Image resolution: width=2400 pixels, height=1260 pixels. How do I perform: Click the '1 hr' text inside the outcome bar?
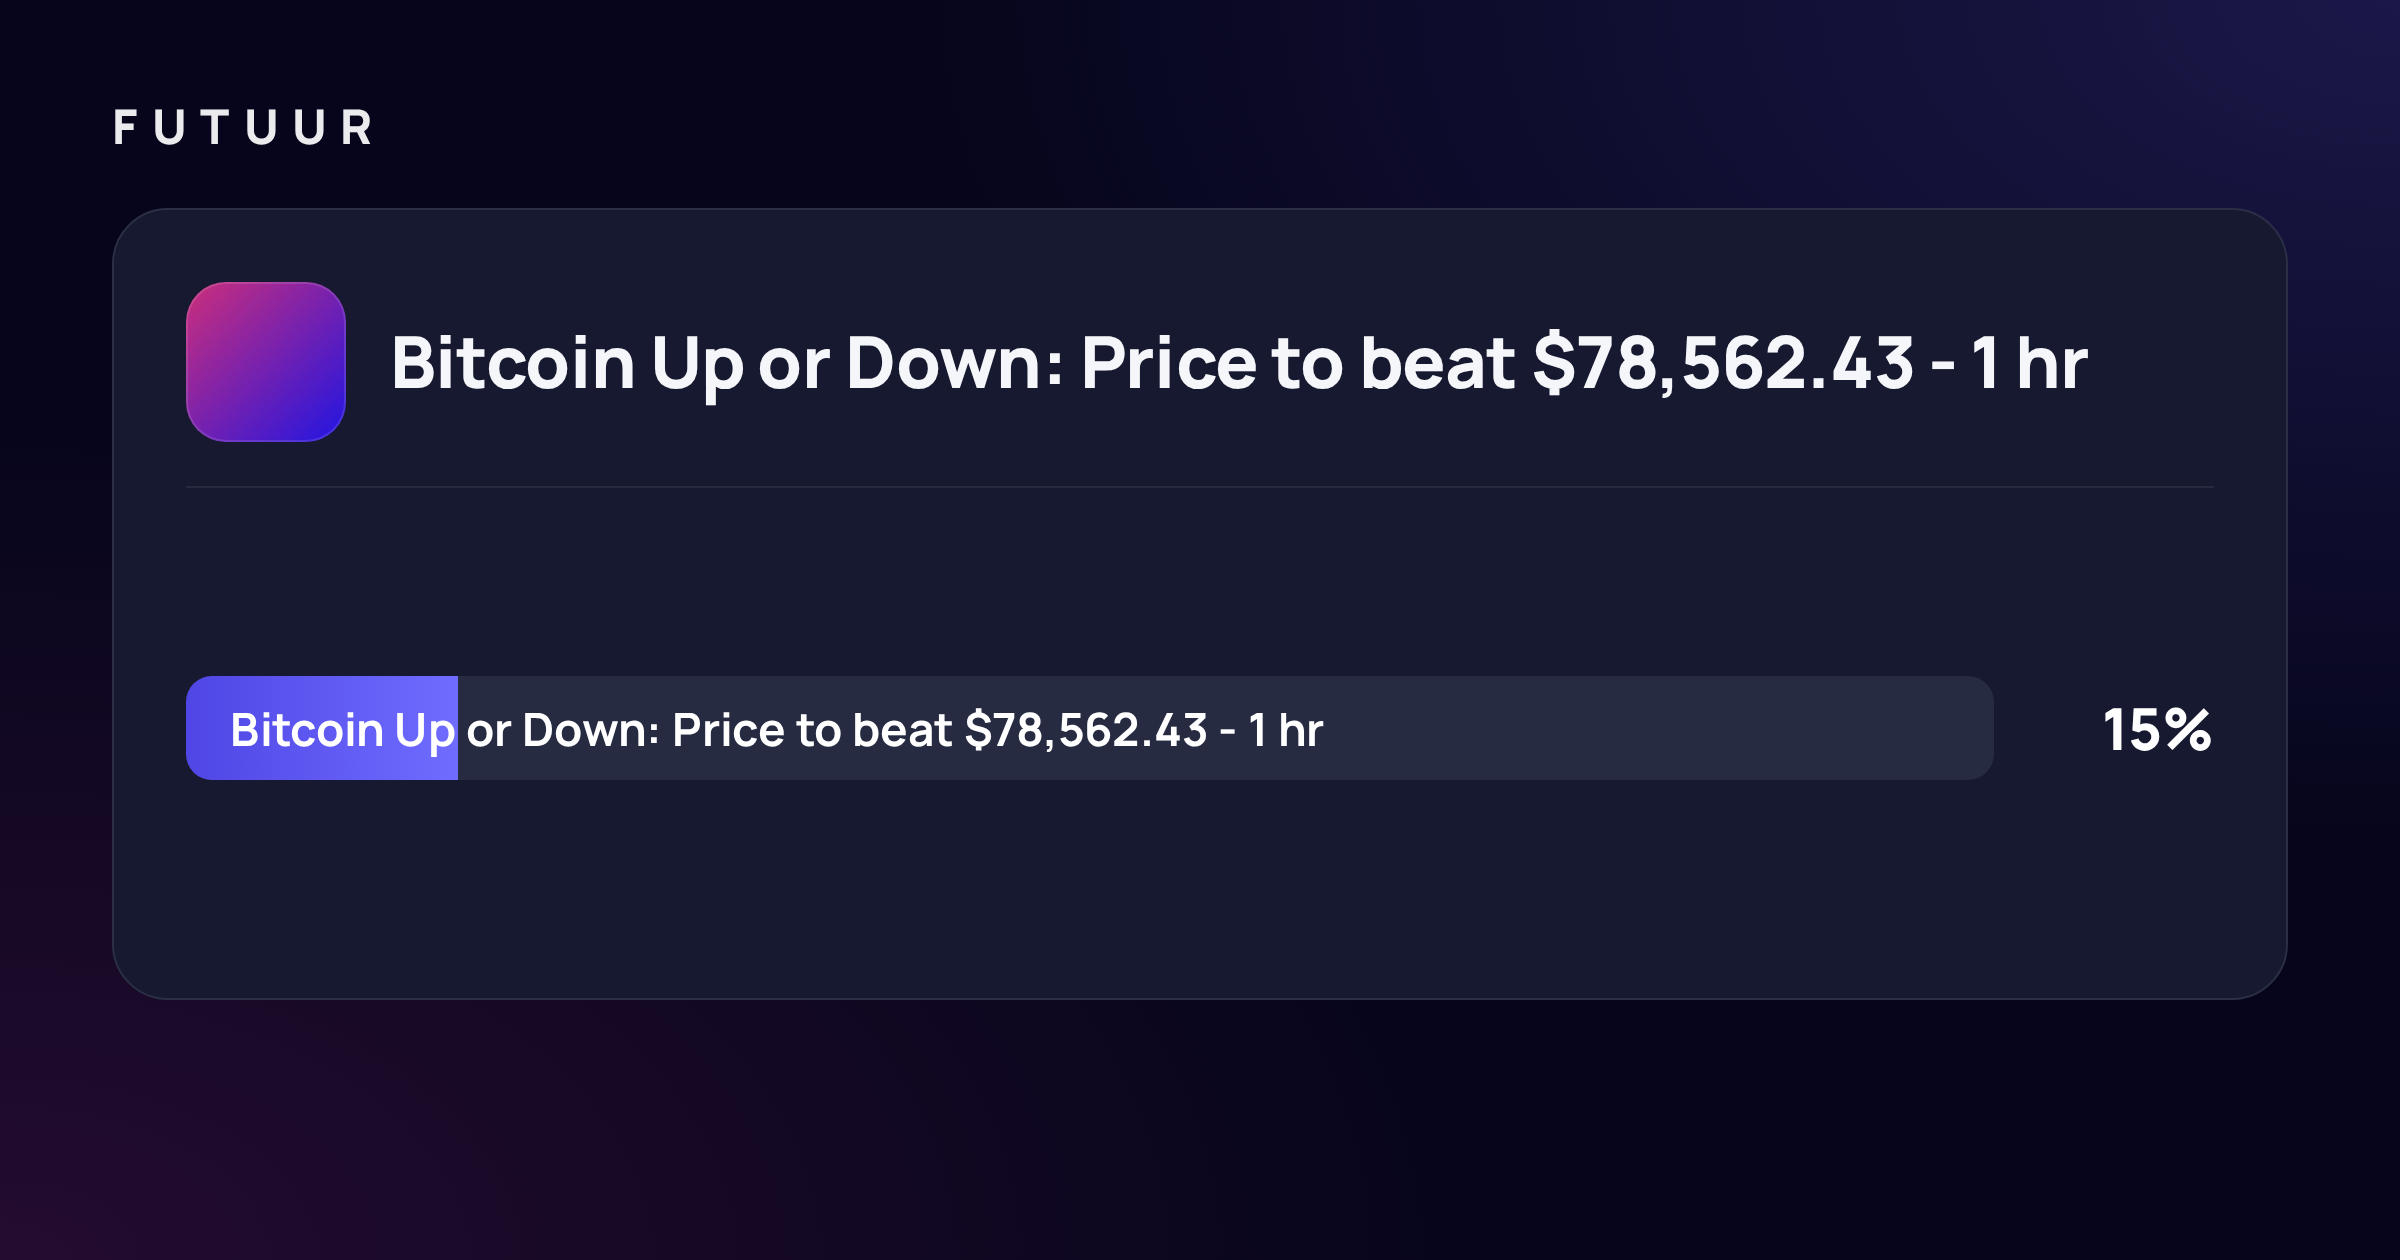1286,731
